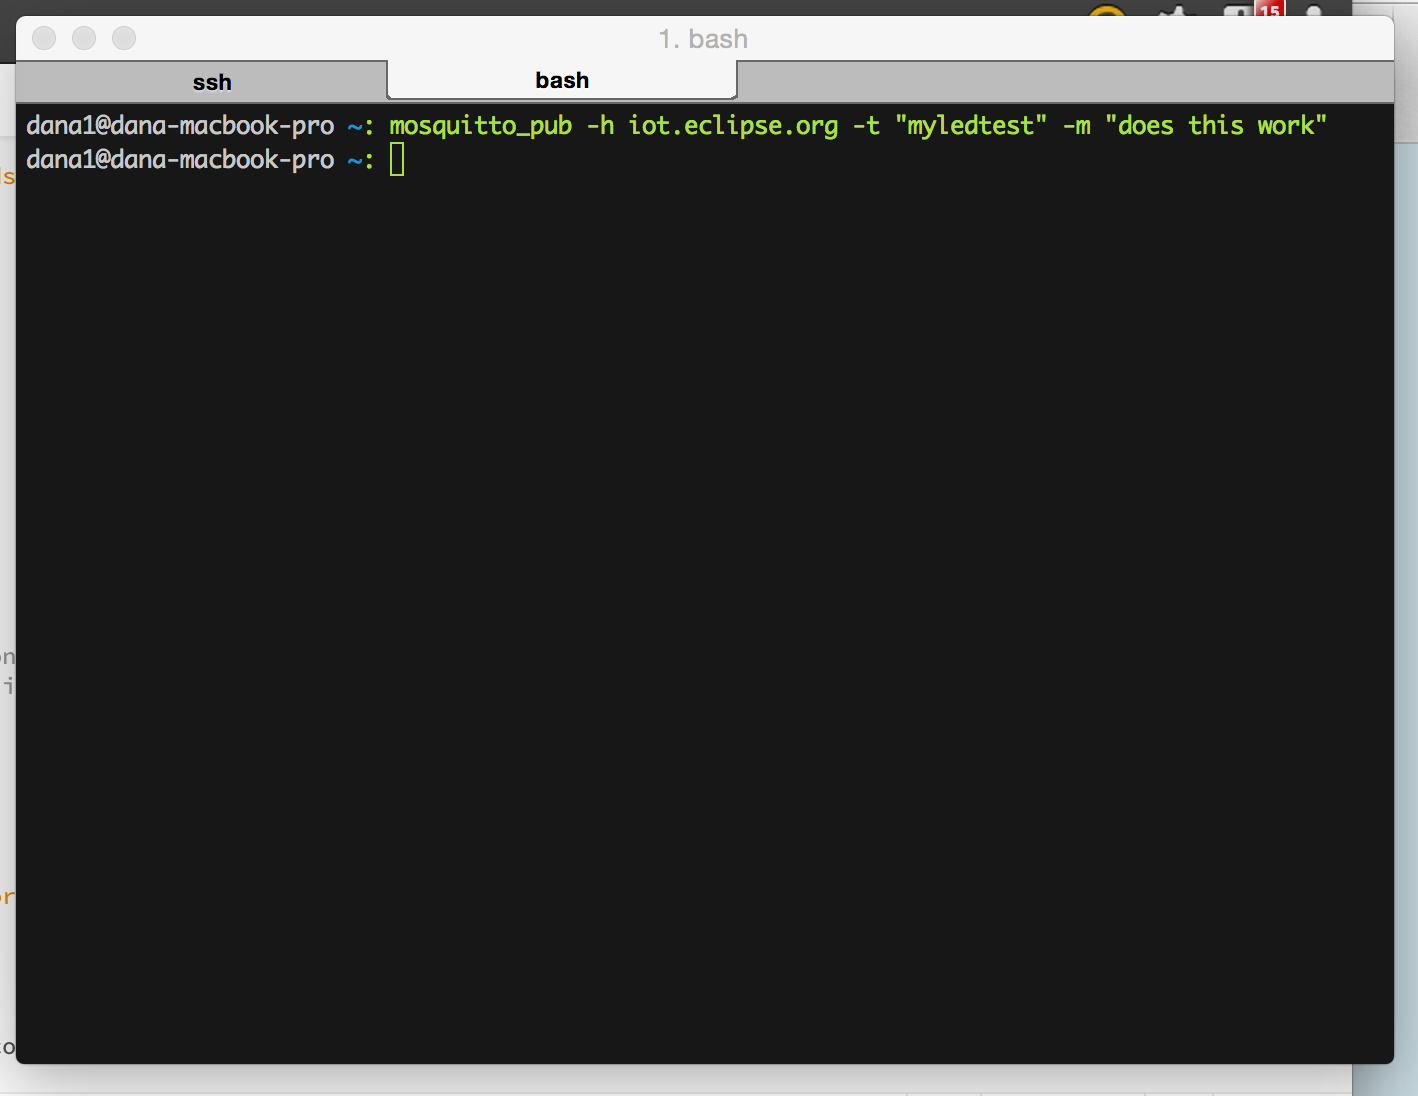Screen dimensions: 1418x1096
Task: Click the hostname iot.eclipse.org in the command
Action: (x=733, y=125)
